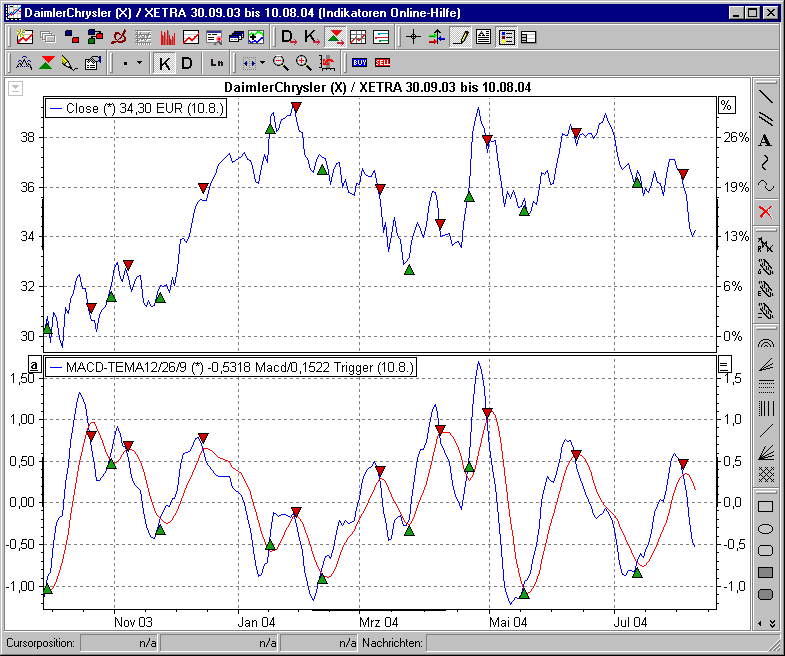
Task: Choose the ellipse shape tool
Action: 766,528
